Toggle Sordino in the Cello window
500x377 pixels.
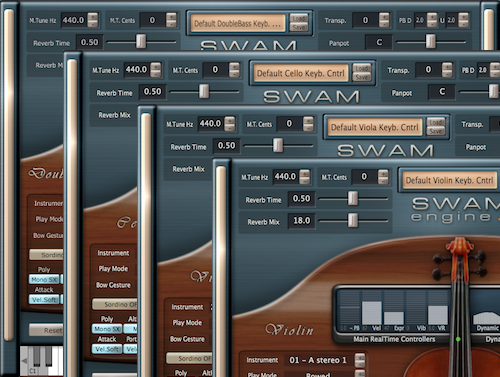(115, 304)
